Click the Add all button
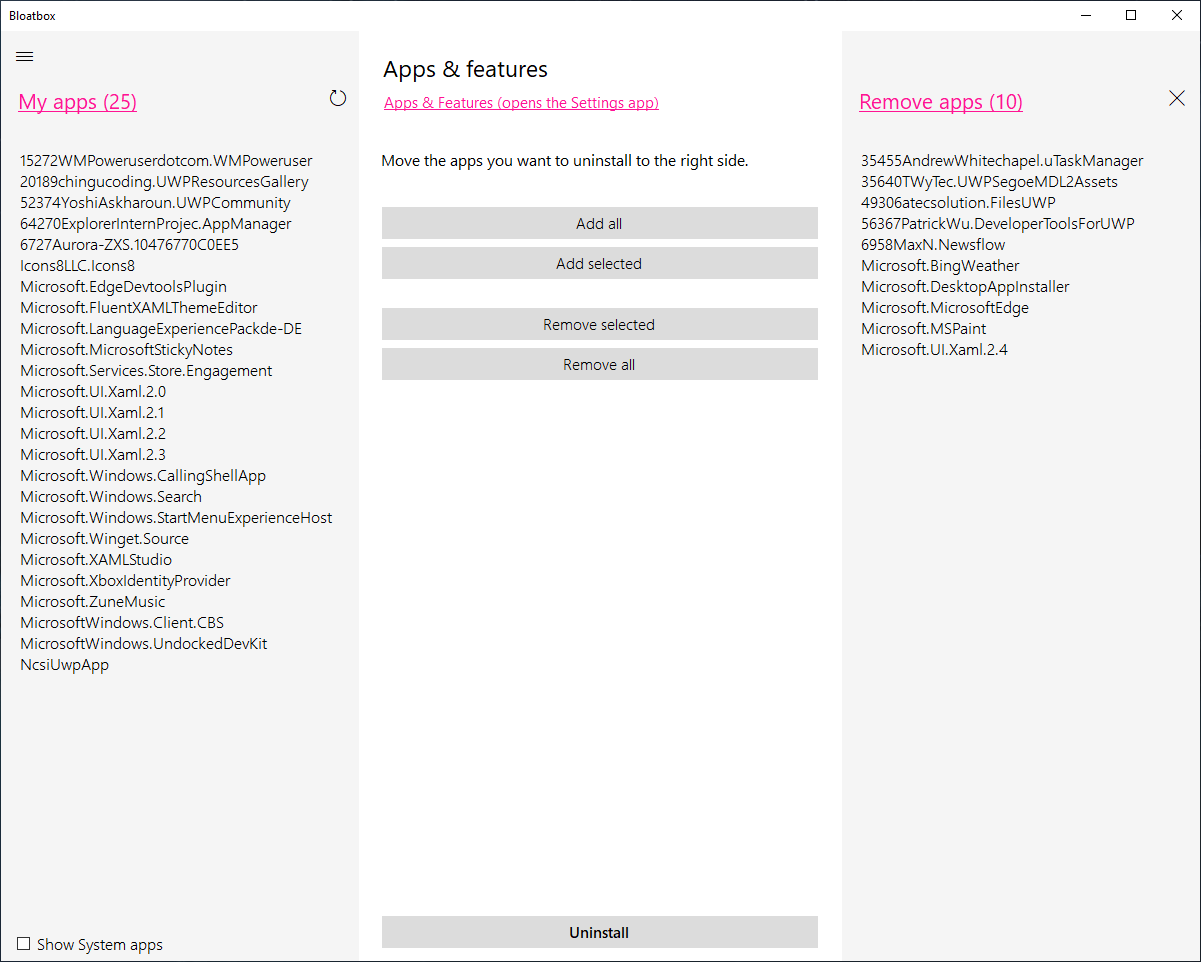This screenshot has height=962, width=1201. [599, 224]
